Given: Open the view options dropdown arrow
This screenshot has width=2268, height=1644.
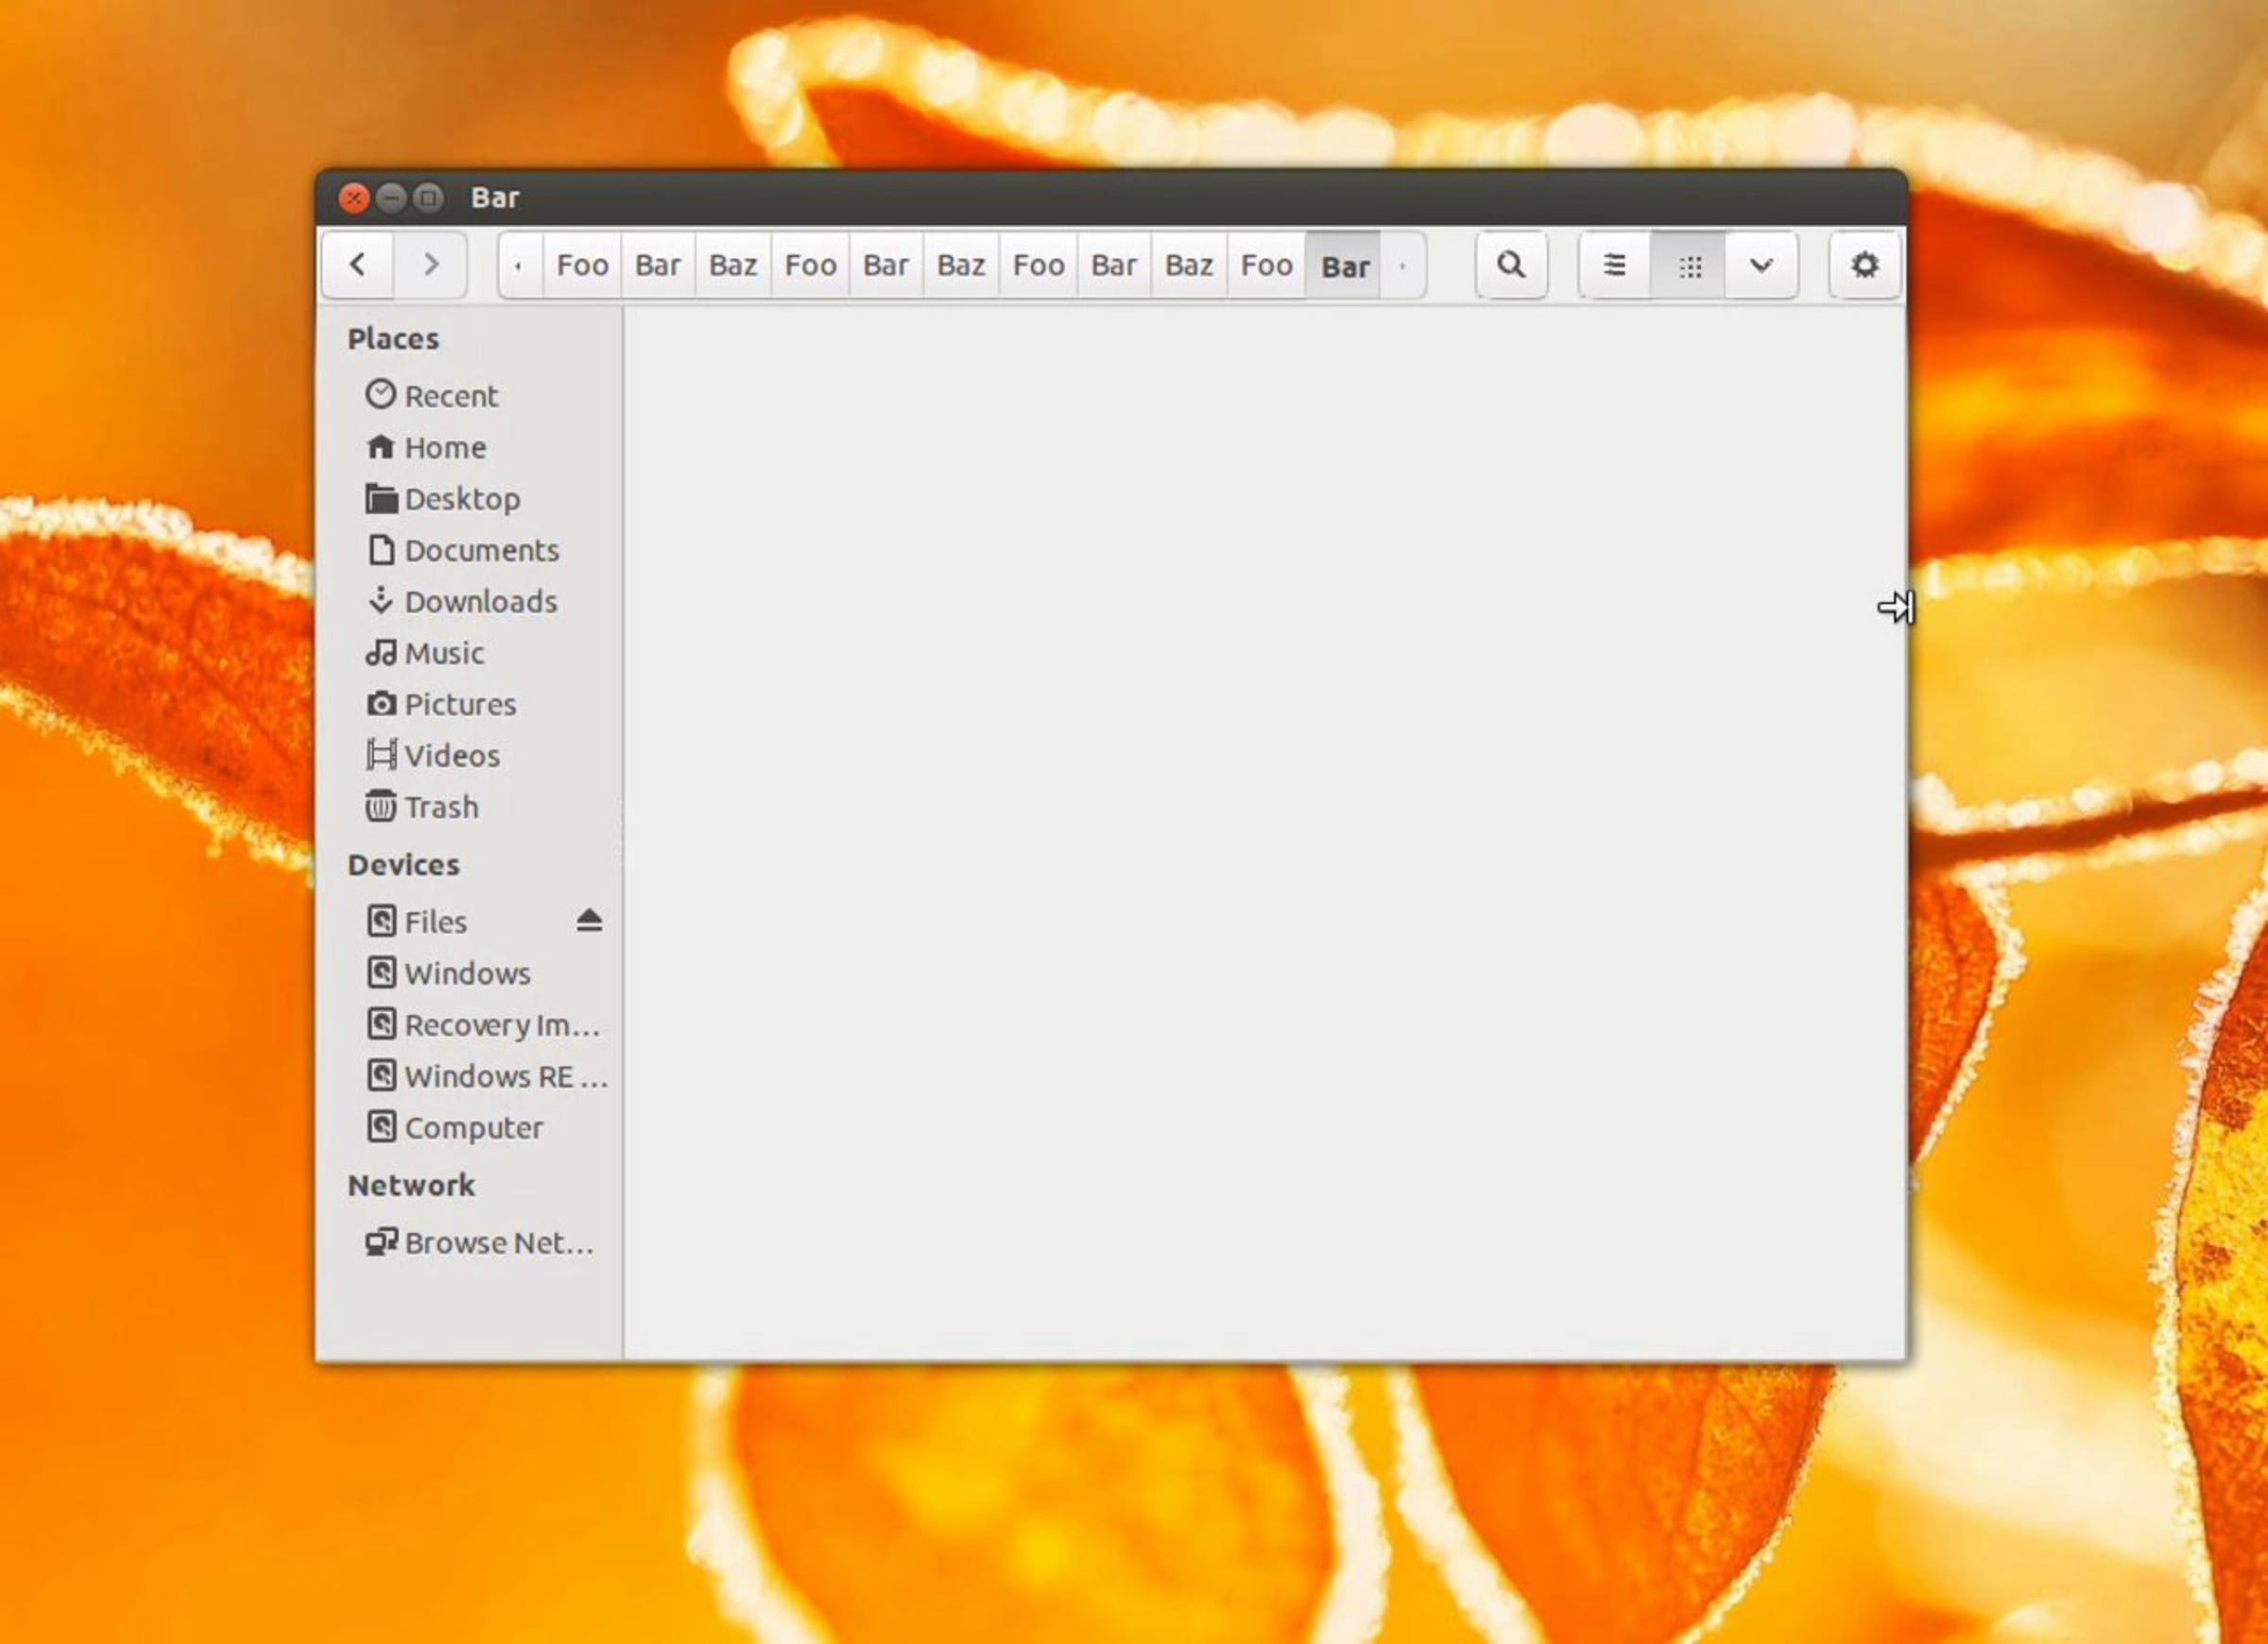Looking at the screenshot, I should (1761, 265).
